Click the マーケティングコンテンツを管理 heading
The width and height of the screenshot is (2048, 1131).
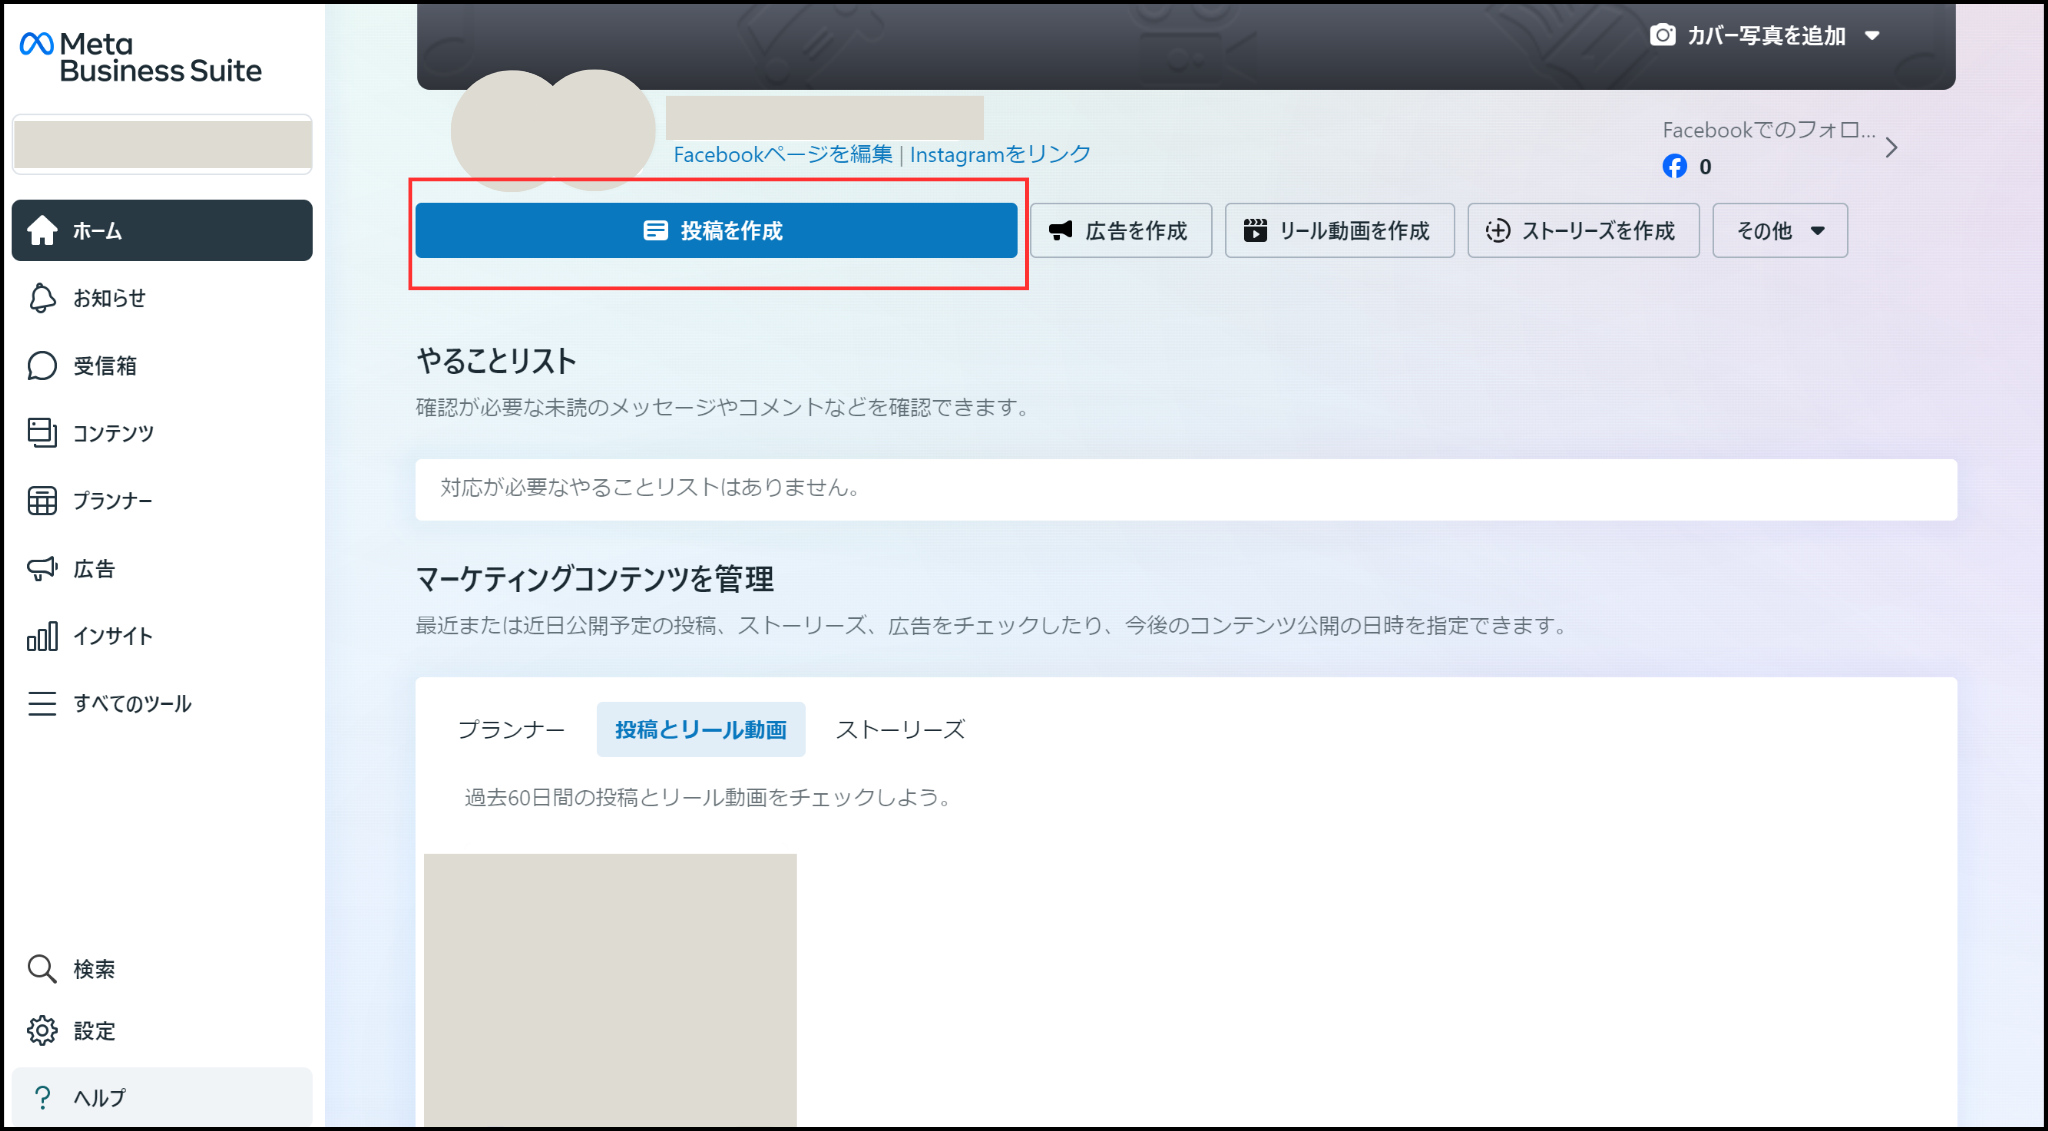click(x=595, y=579)
